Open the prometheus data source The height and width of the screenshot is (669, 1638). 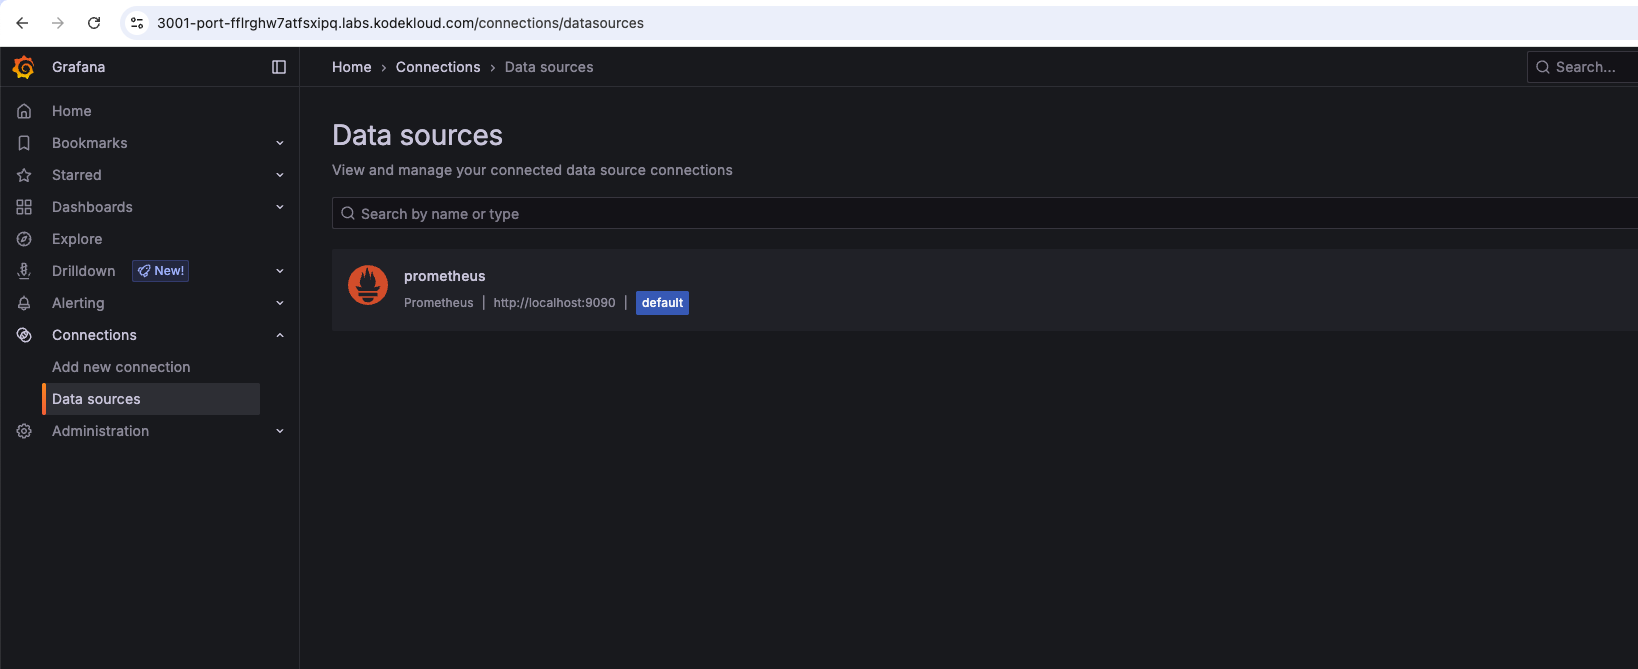(444, 276)
